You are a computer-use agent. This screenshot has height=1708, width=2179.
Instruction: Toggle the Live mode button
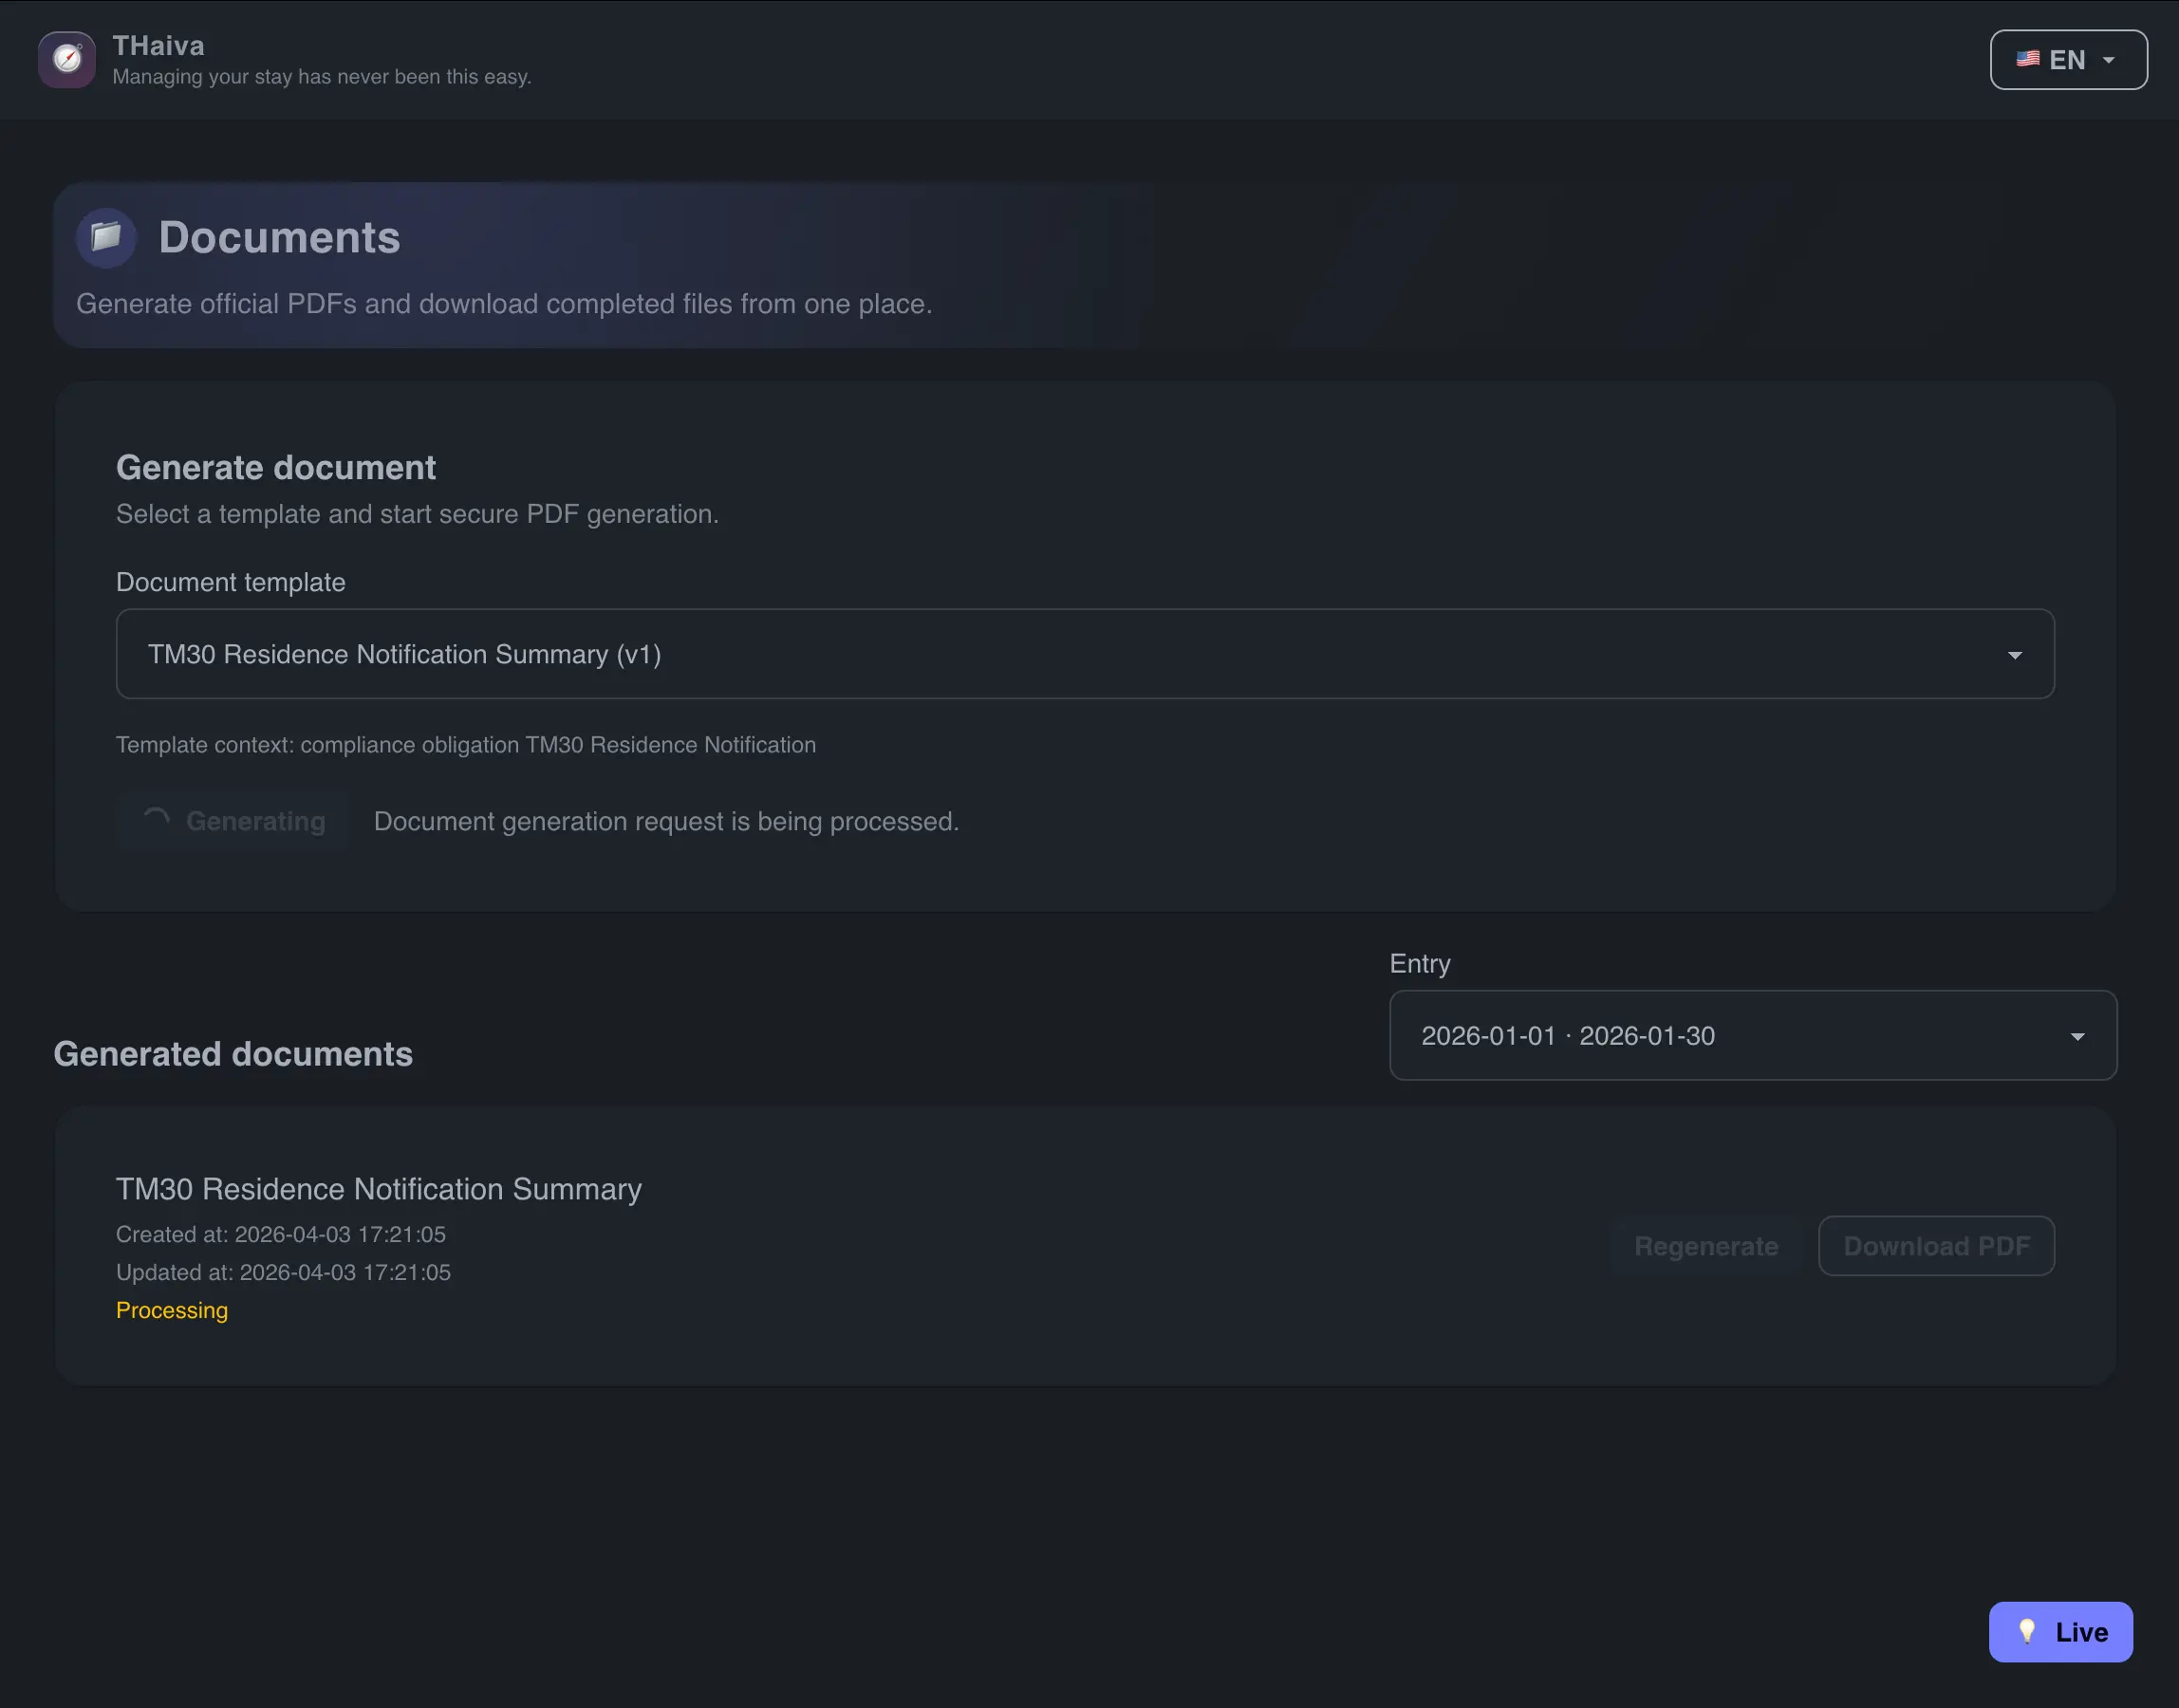pos(2059,1632)
